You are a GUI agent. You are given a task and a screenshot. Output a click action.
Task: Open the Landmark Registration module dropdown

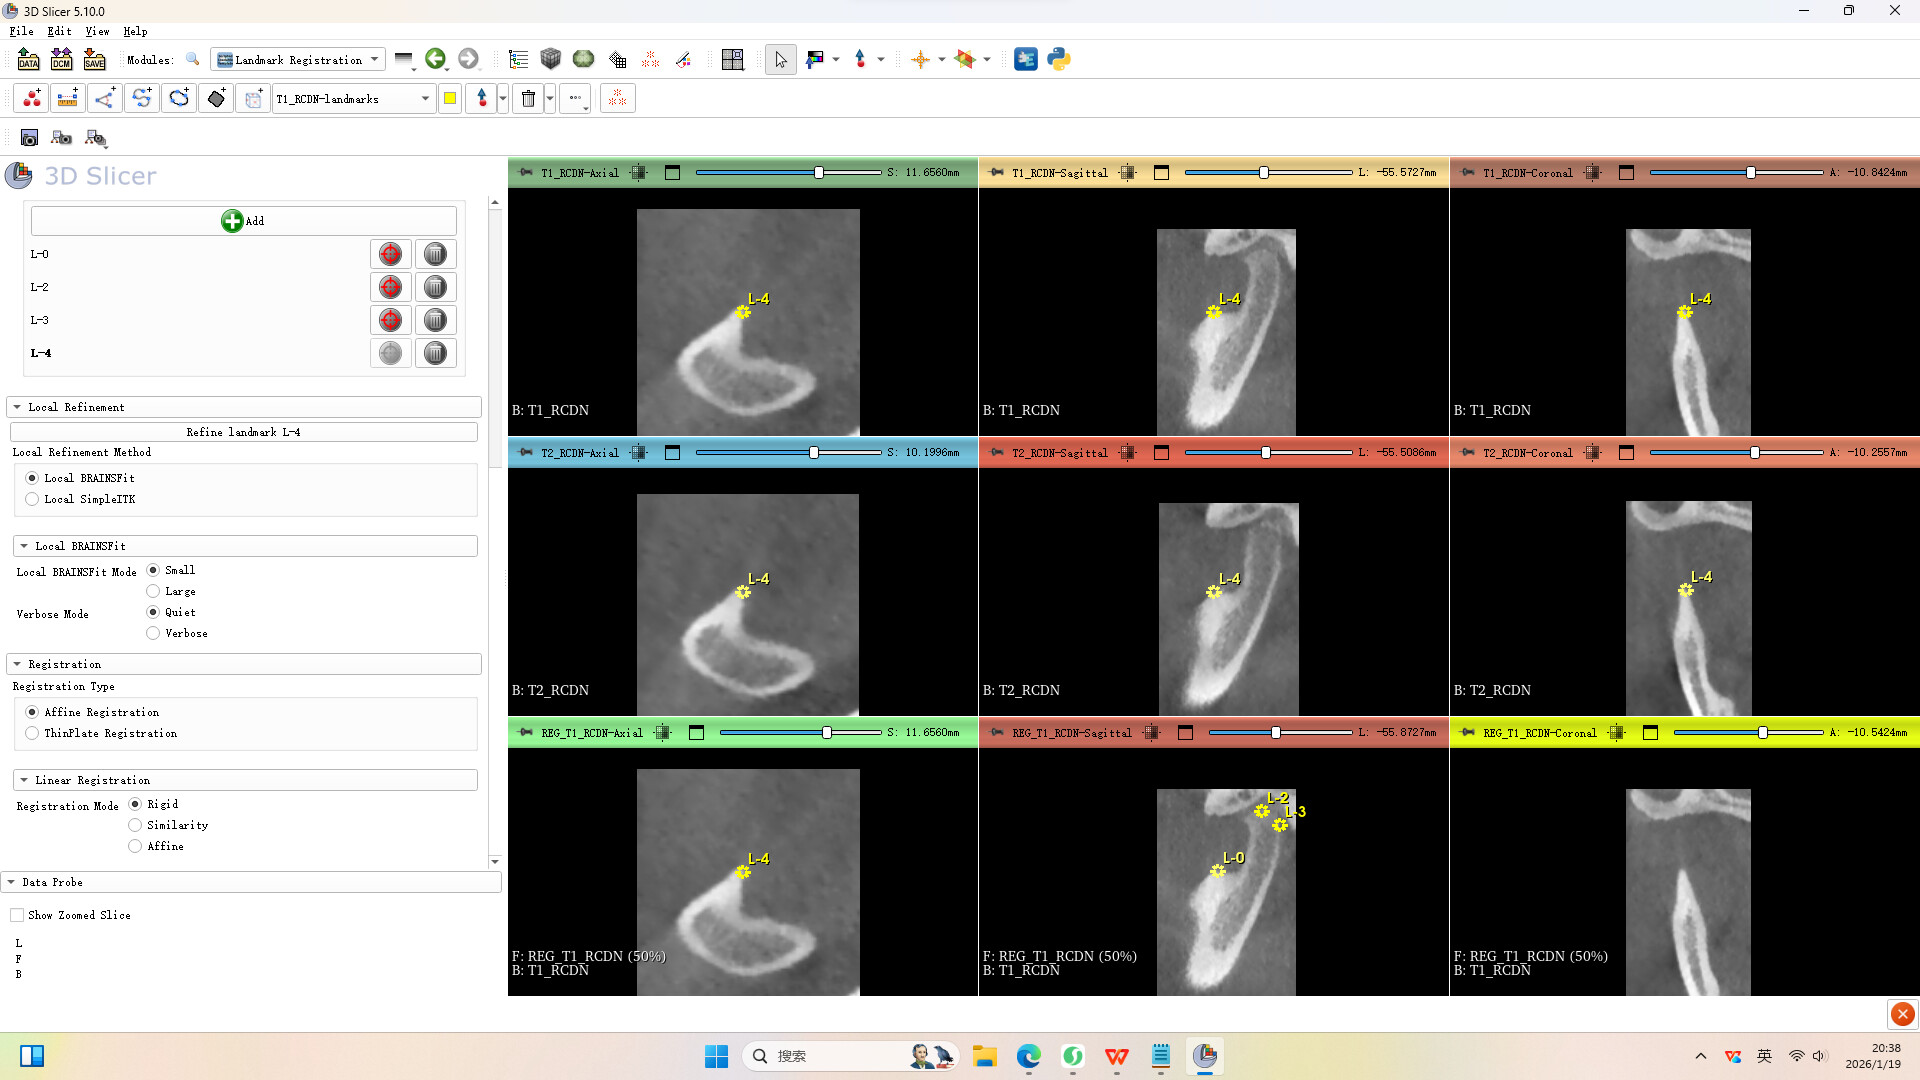click(298, 59)
